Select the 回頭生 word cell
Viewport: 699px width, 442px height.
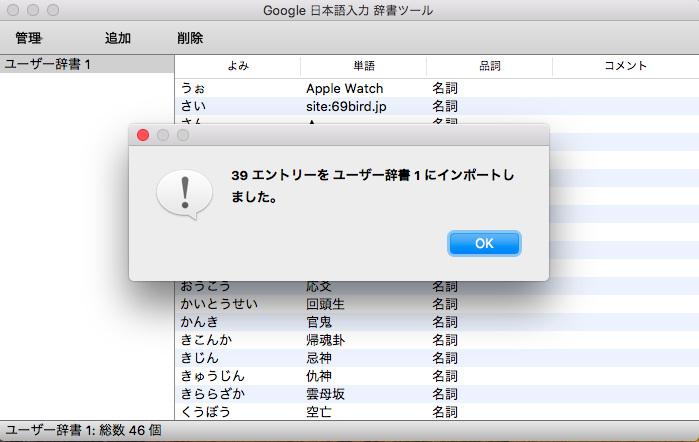coord(364,304)
